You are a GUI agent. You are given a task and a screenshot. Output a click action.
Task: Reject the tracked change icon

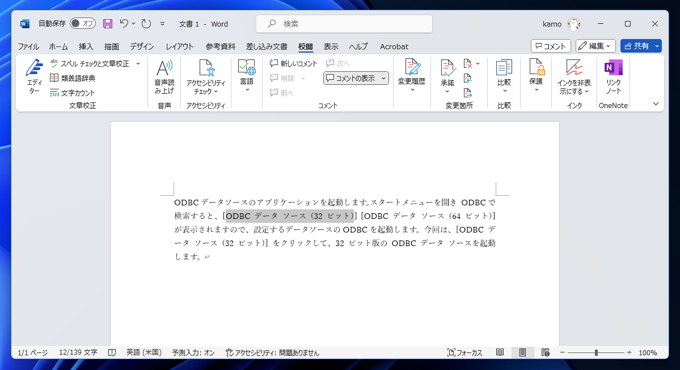[x=468, y=64]
